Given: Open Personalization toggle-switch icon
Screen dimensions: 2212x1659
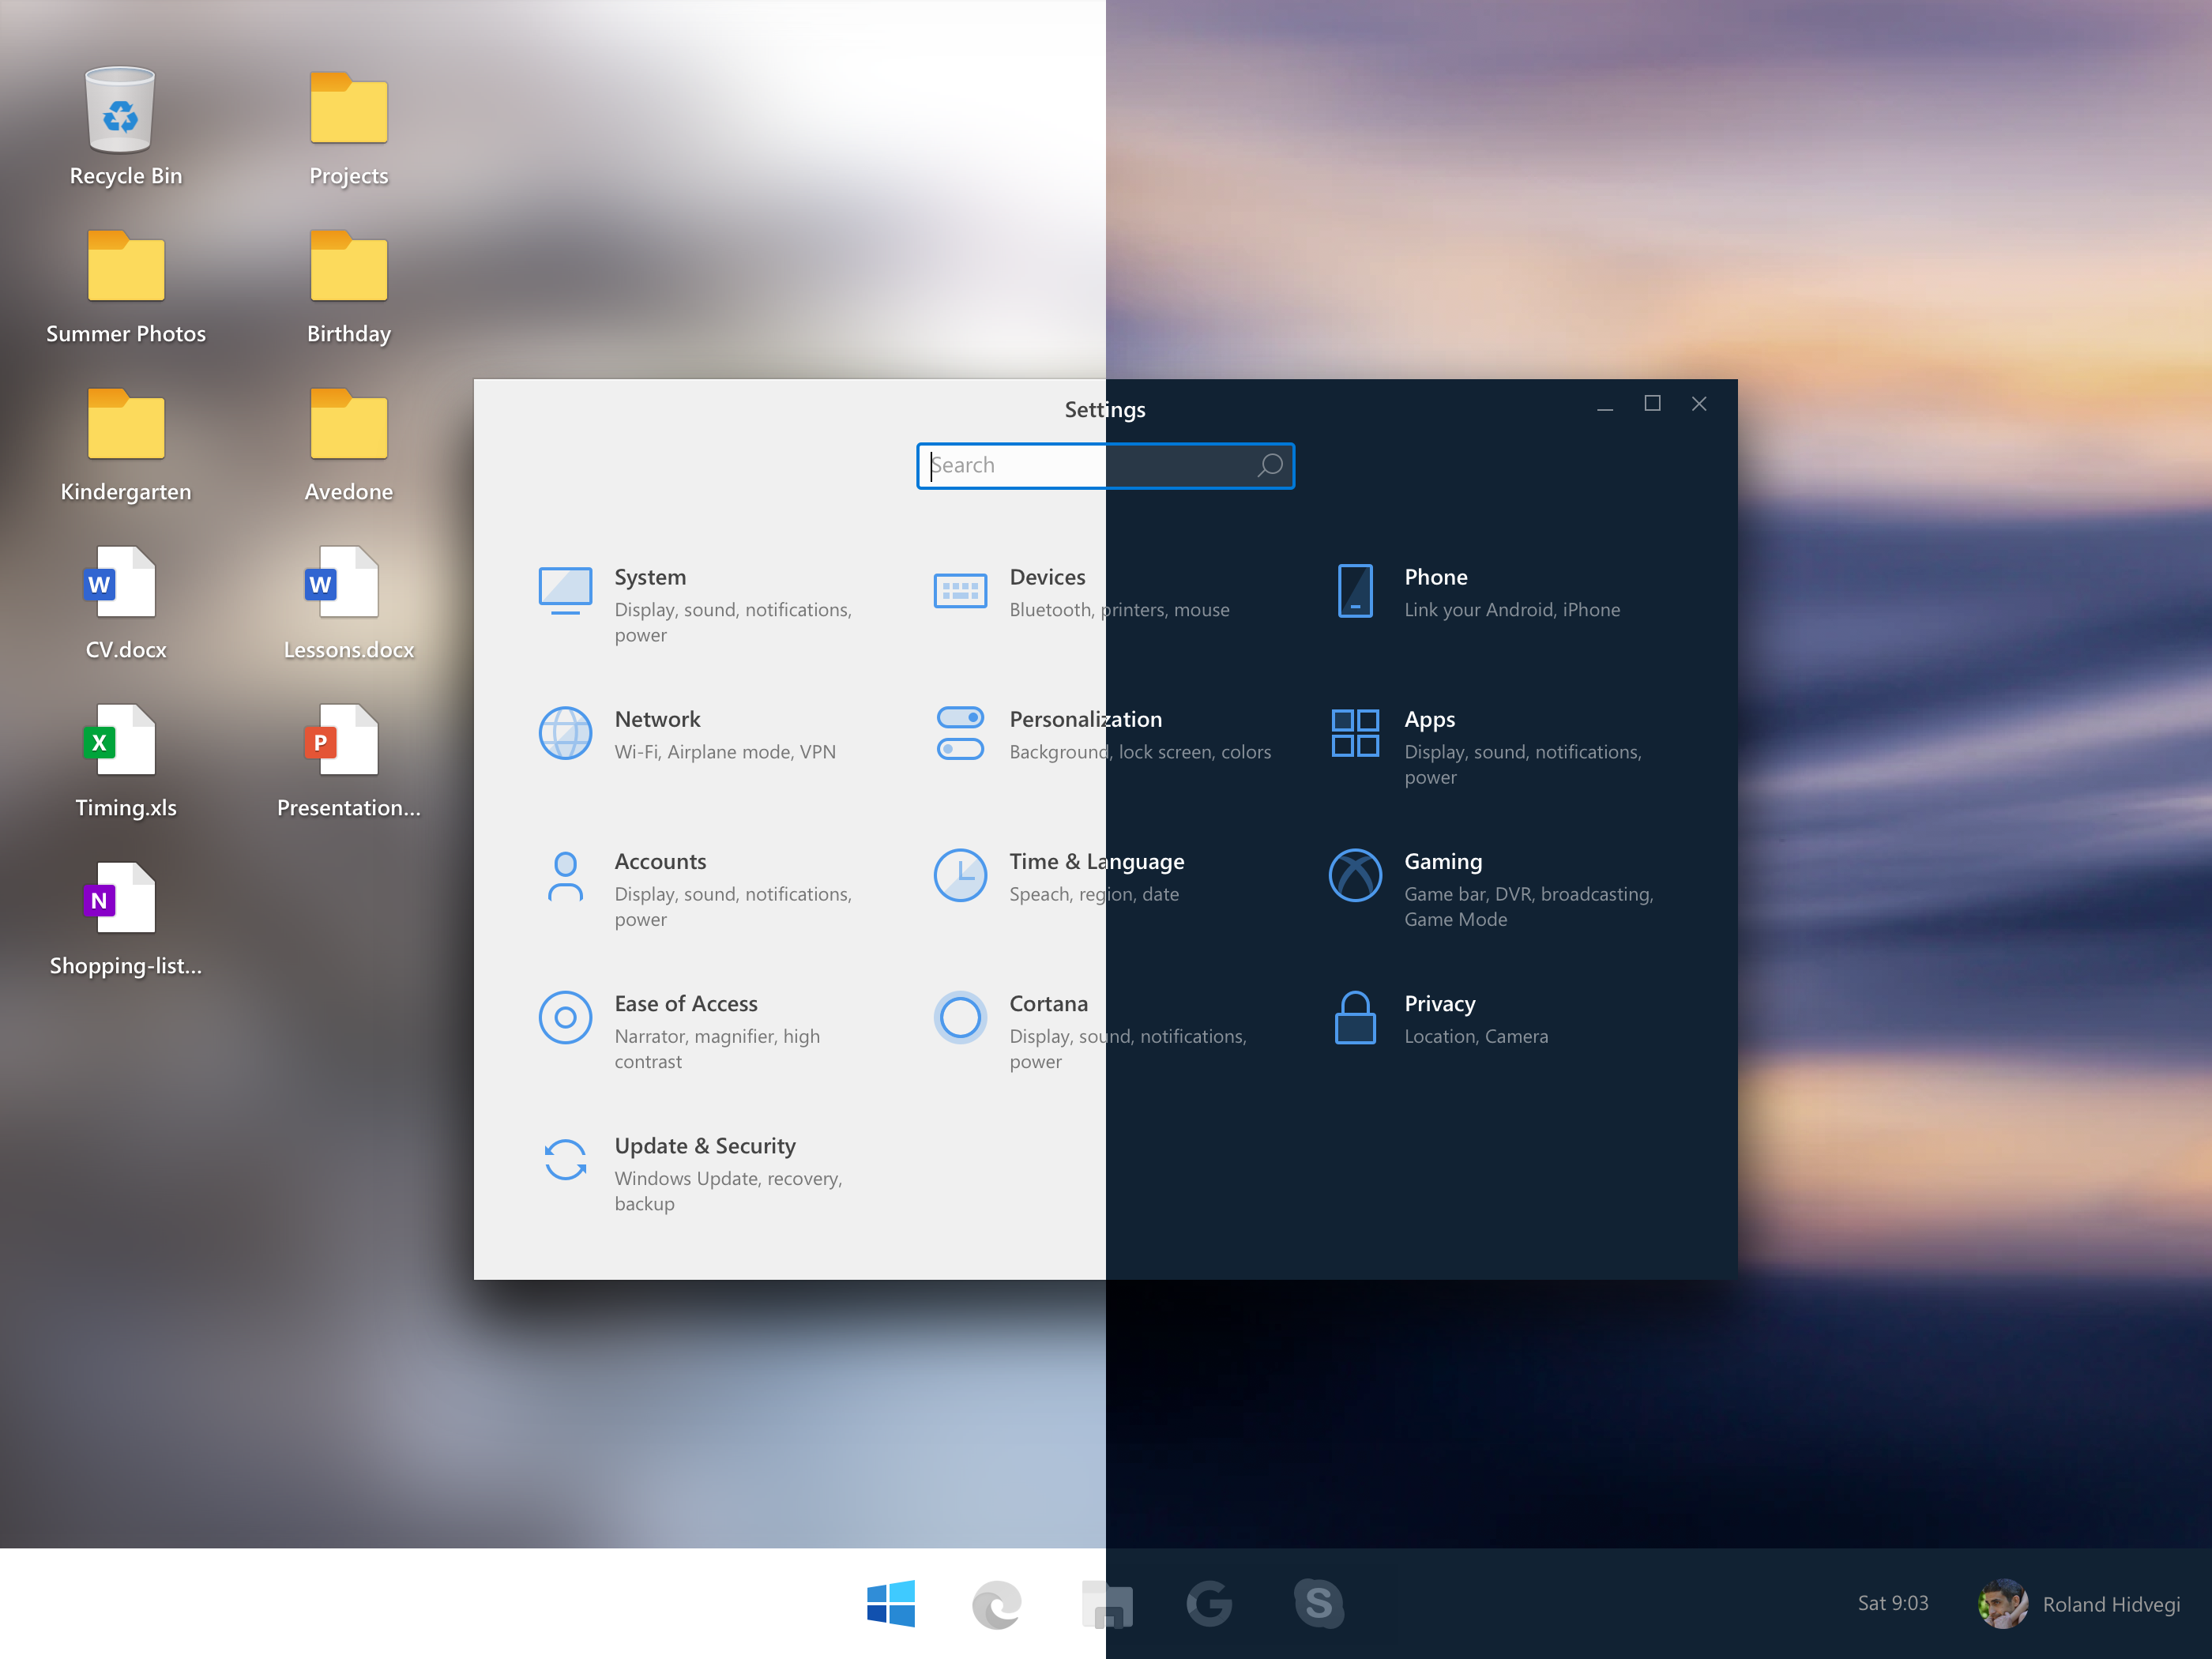Looking at the screenshot, I should 960,733.
